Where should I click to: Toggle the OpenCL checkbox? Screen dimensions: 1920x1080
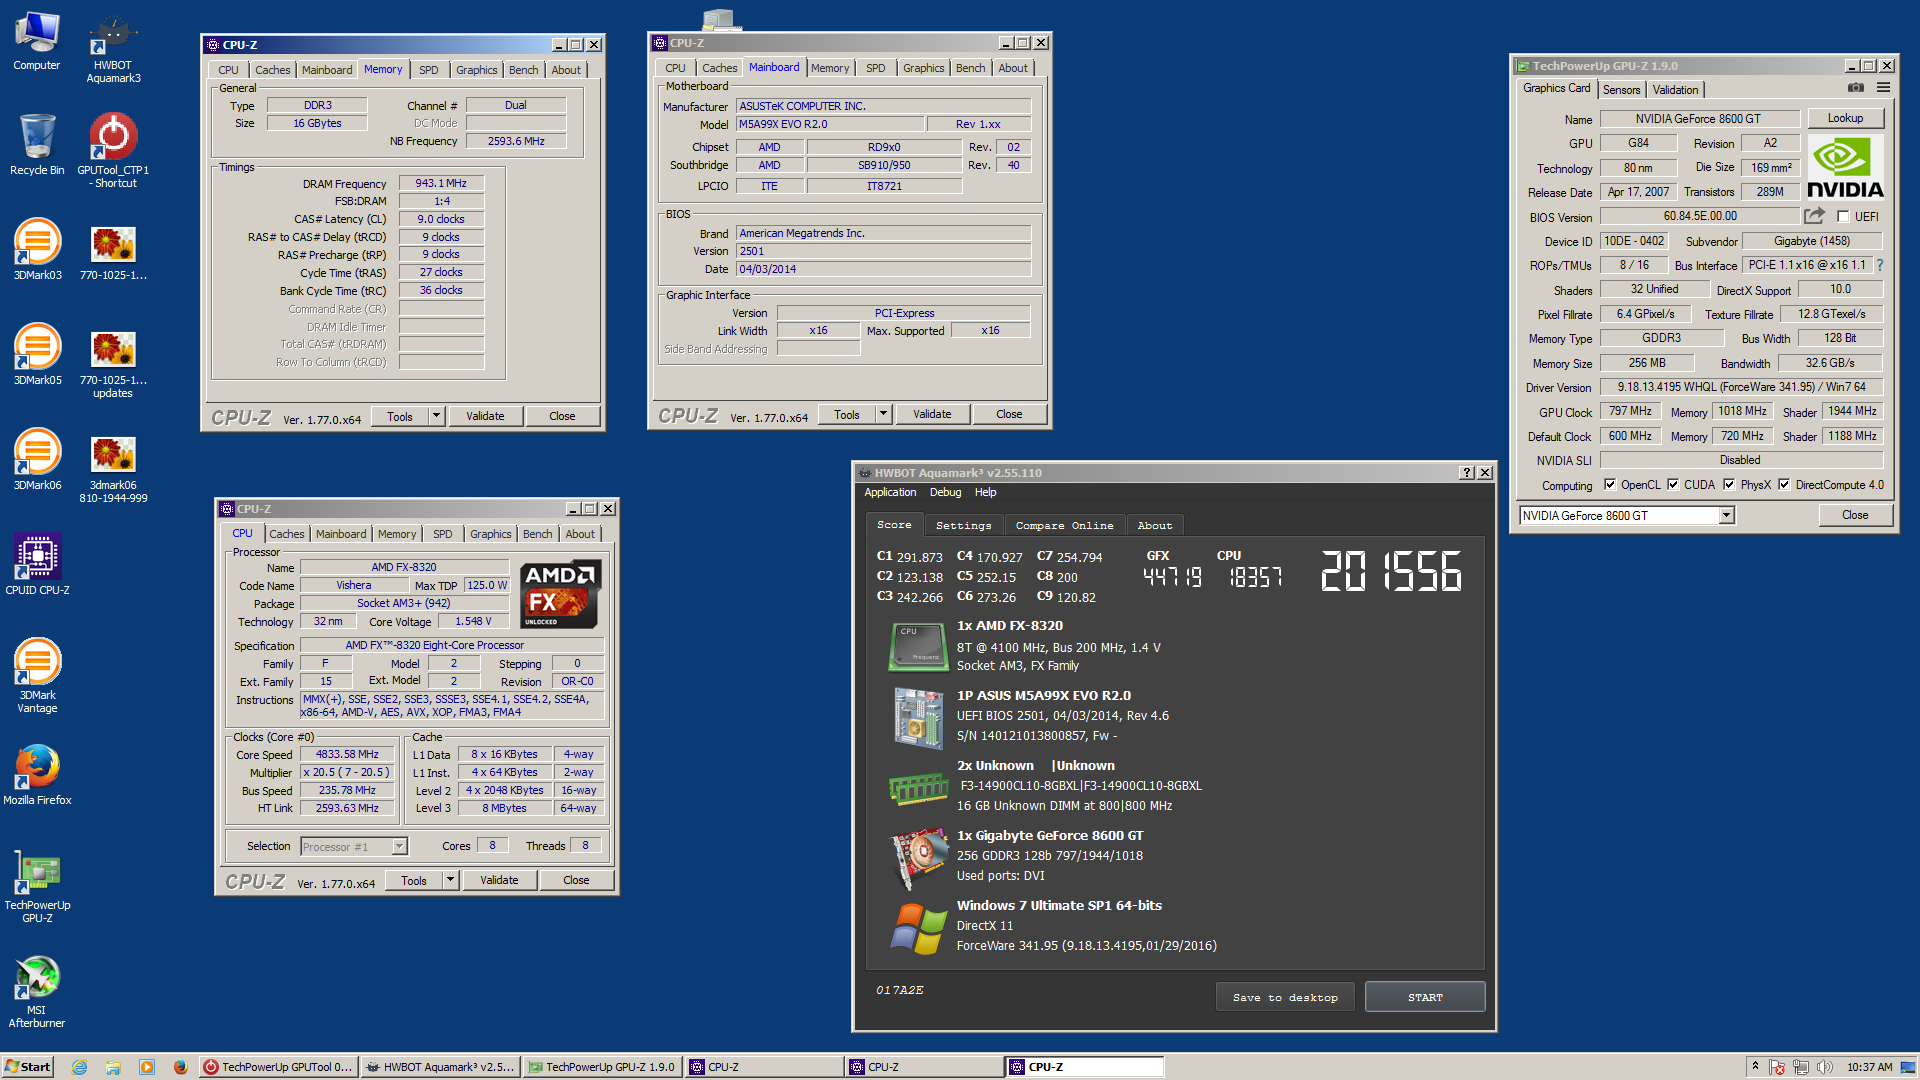(1610, 485)
